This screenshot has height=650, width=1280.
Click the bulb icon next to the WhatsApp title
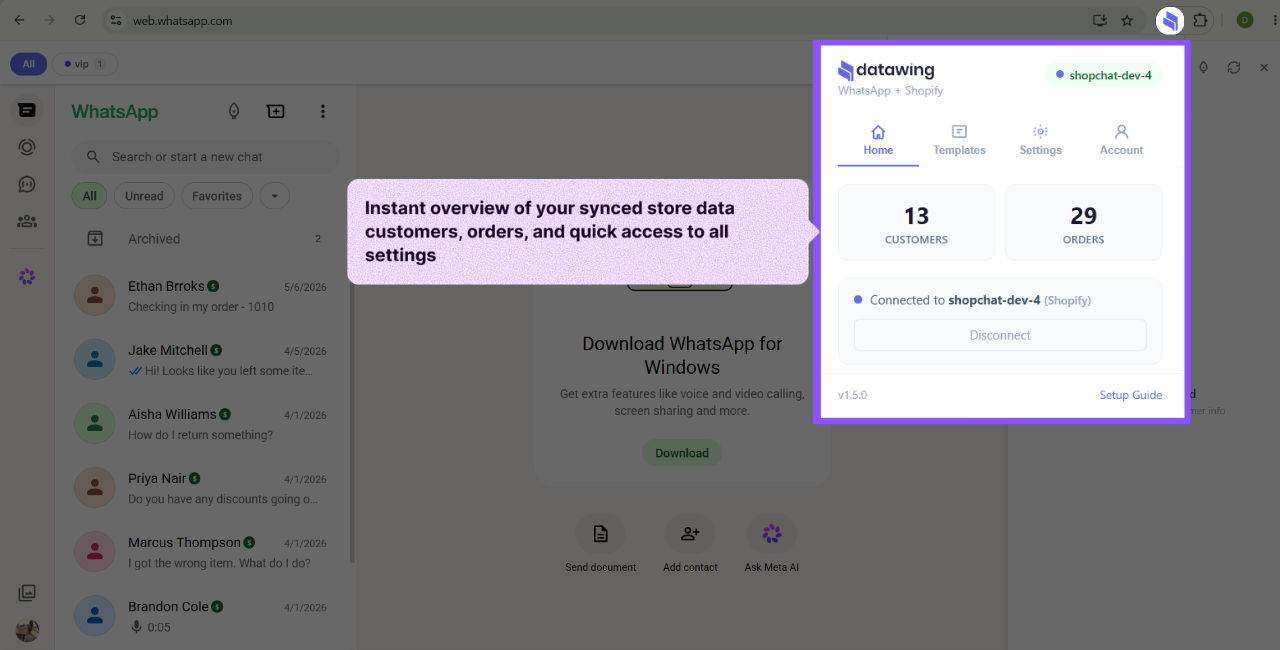[x=234, y=111]
